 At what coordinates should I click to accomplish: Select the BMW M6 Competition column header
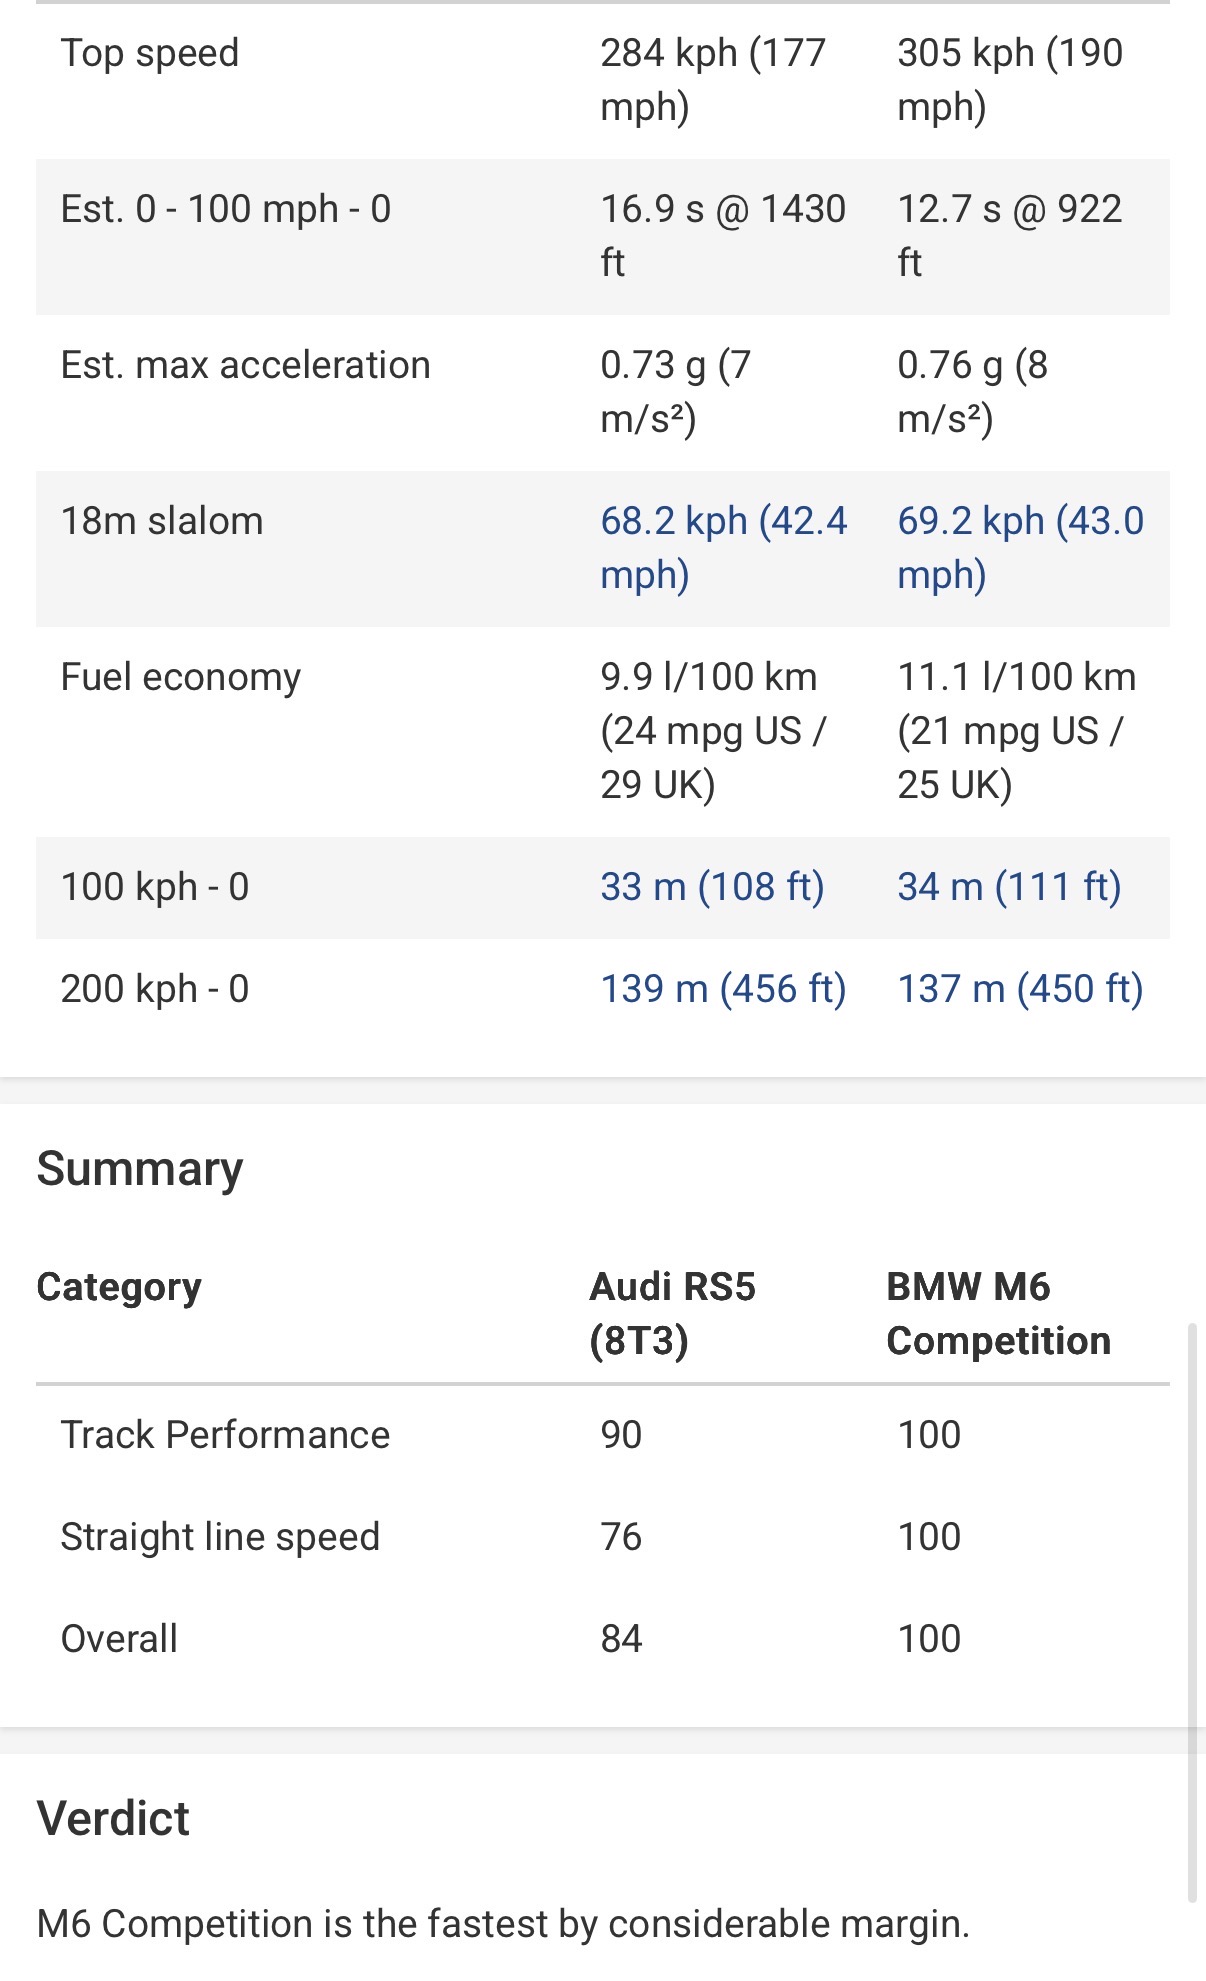click(x=998, y=1314)
